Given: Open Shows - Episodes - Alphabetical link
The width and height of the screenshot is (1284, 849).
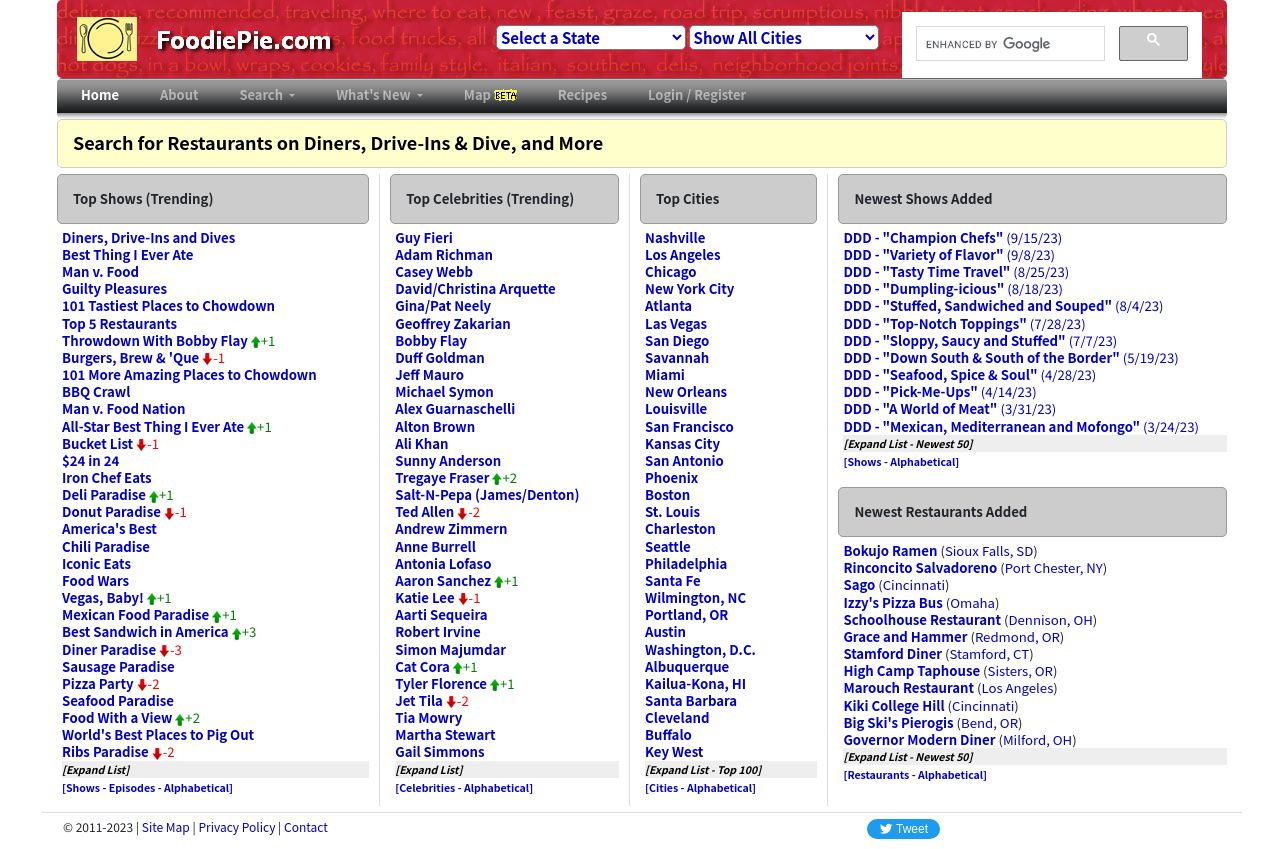Looking at the screenshot, I should point(147,788).
